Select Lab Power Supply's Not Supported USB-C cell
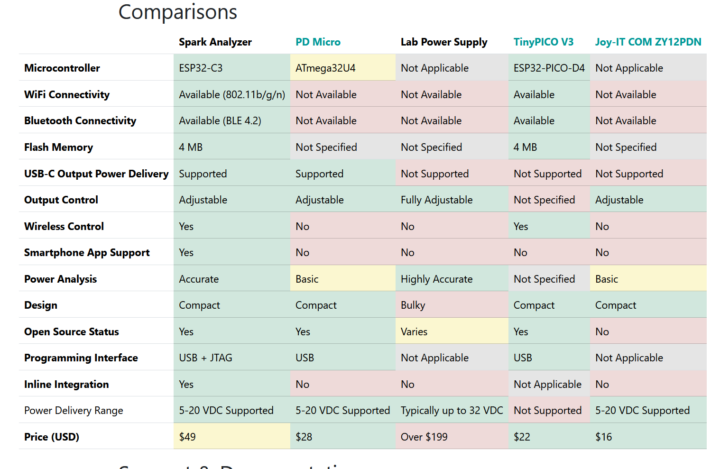The height and width of the screenshot is (469, 720). pos(452,174)
